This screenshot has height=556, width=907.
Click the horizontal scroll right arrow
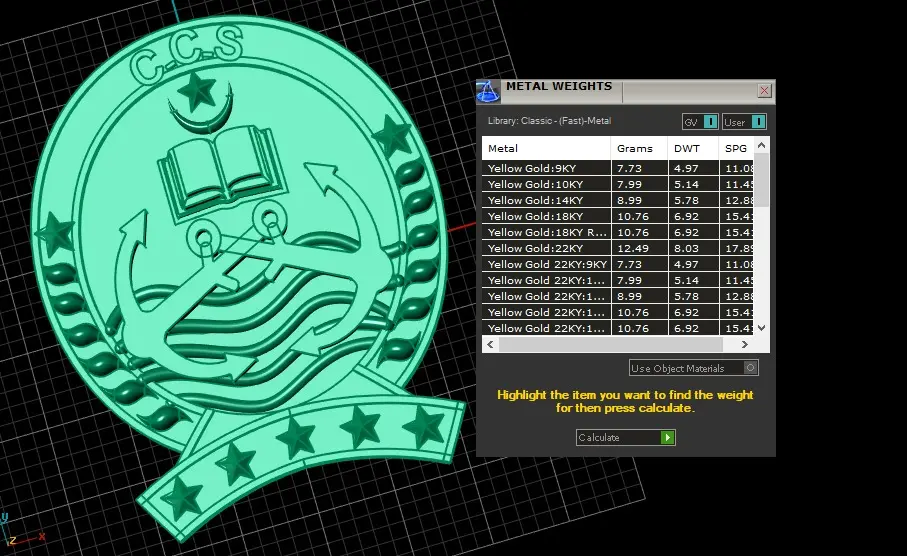(744, 344)
